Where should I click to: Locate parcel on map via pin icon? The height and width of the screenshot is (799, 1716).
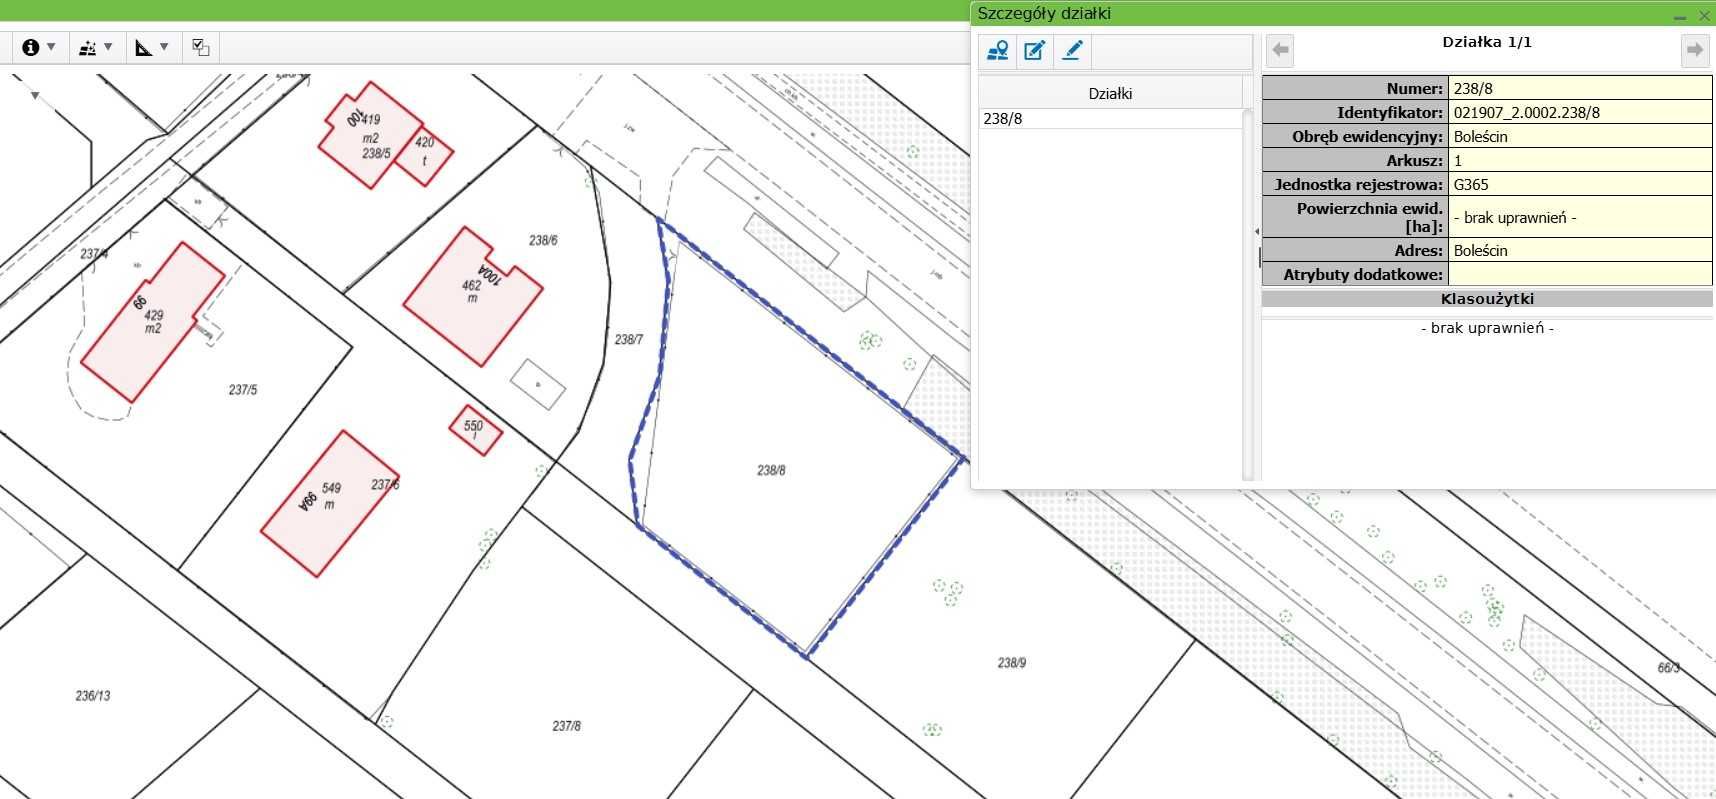pyautogui.click(x=997, y=50)
